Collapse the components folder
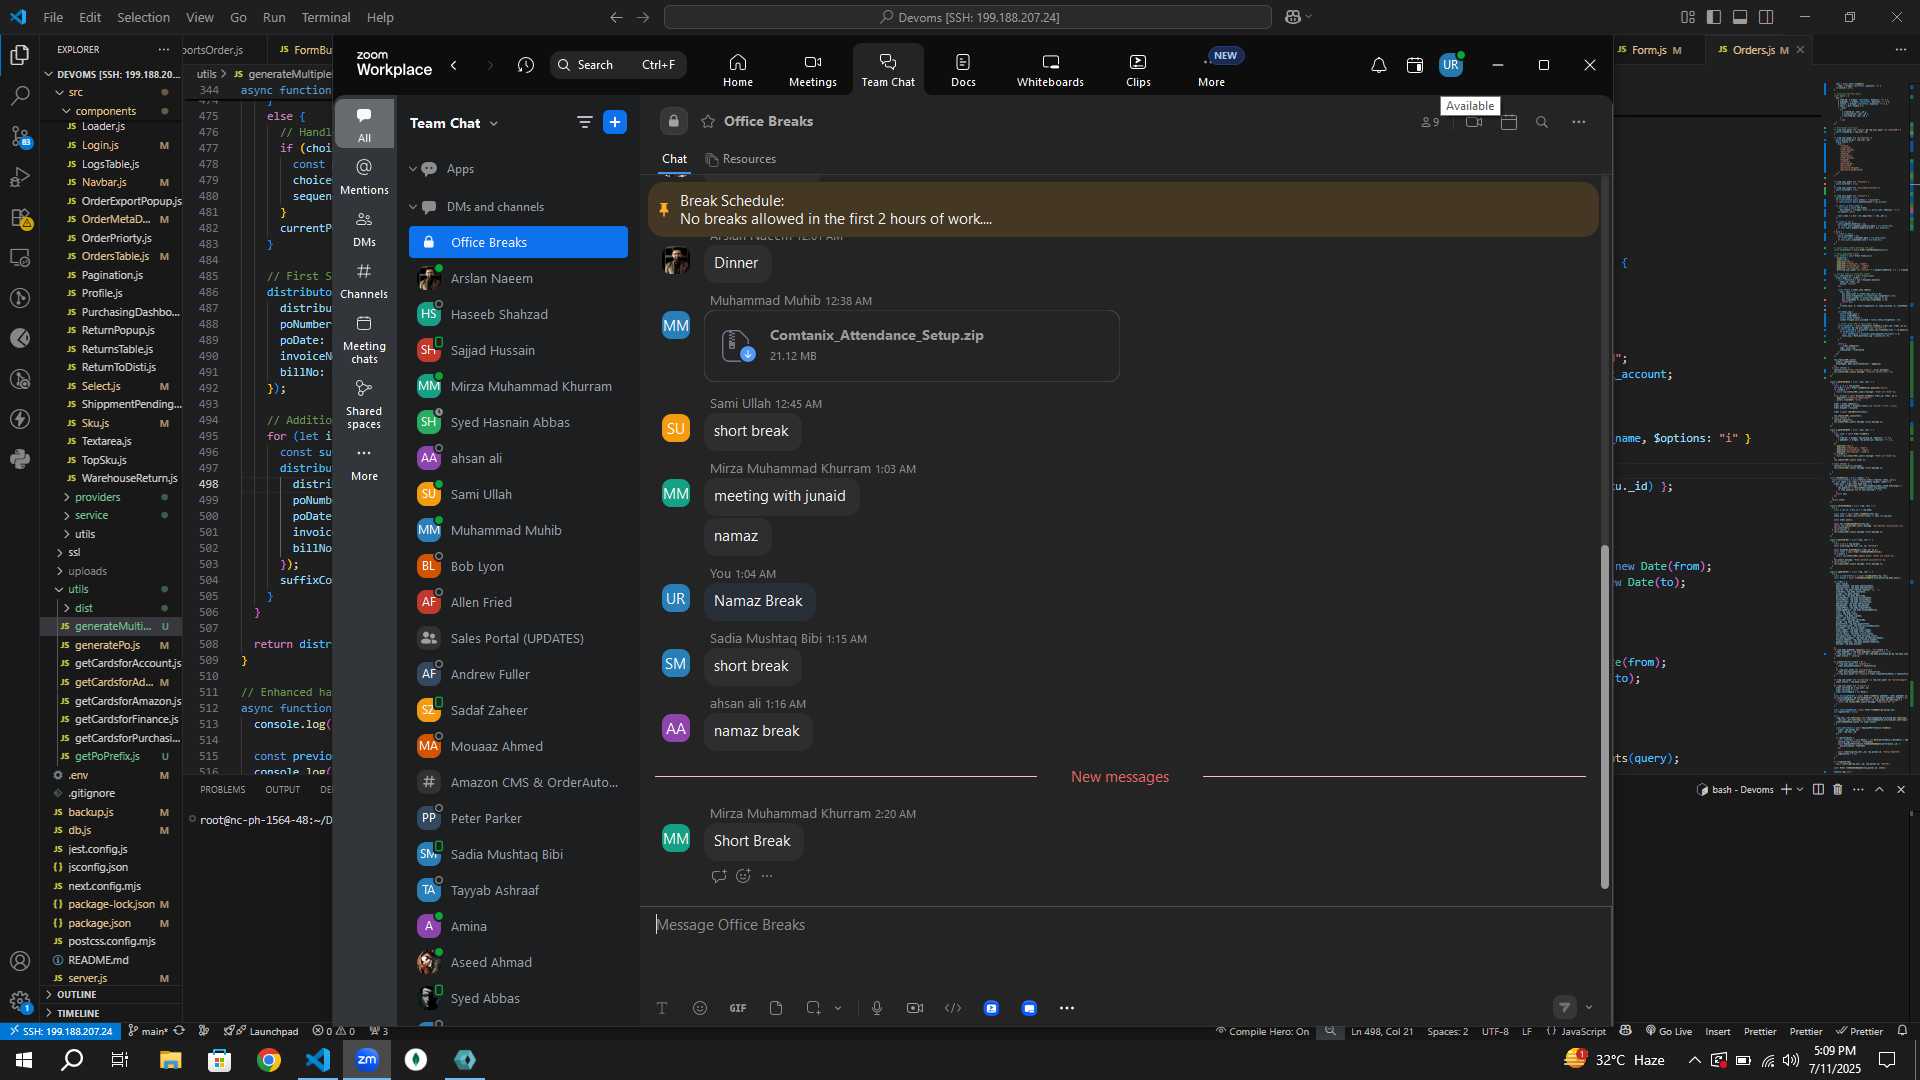The image size is (1920, 1080). coord(105,111)
